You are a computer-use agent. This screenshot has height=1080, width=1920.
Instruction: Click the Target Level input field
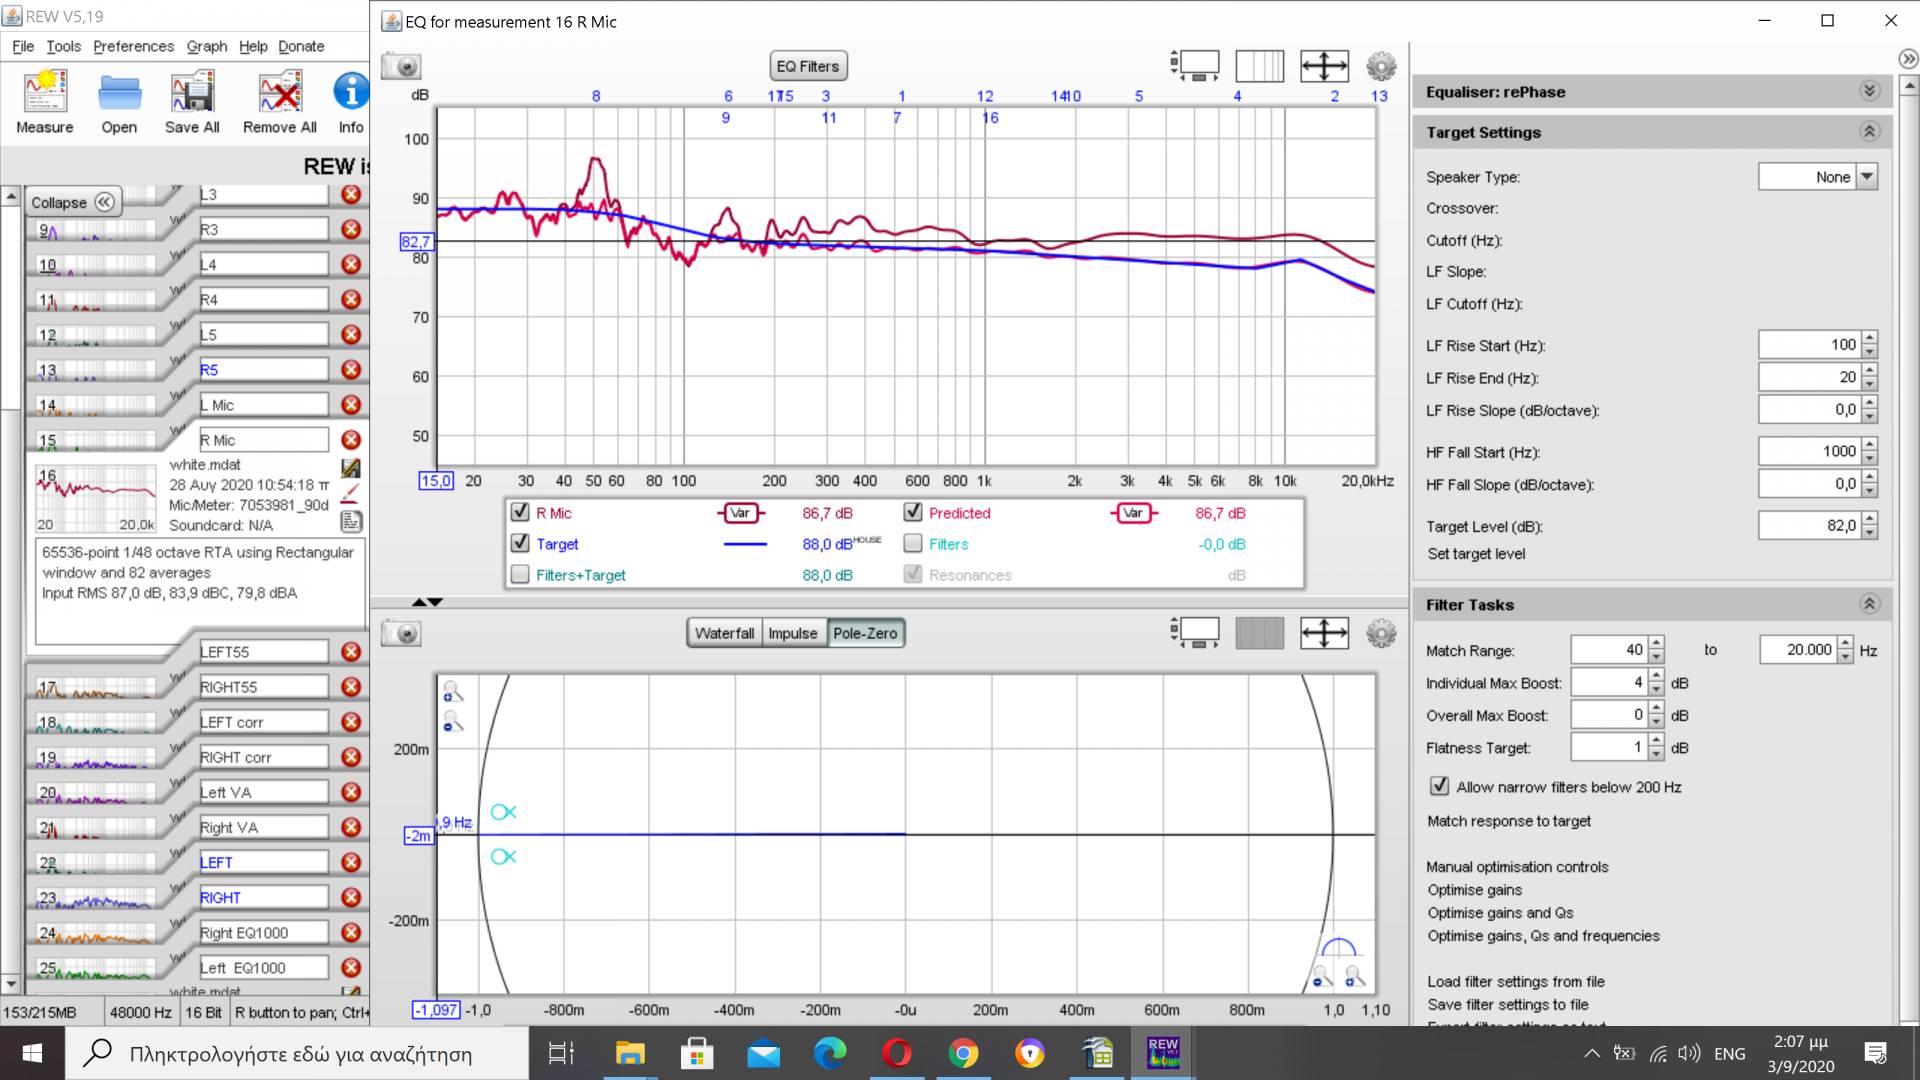1809,525
